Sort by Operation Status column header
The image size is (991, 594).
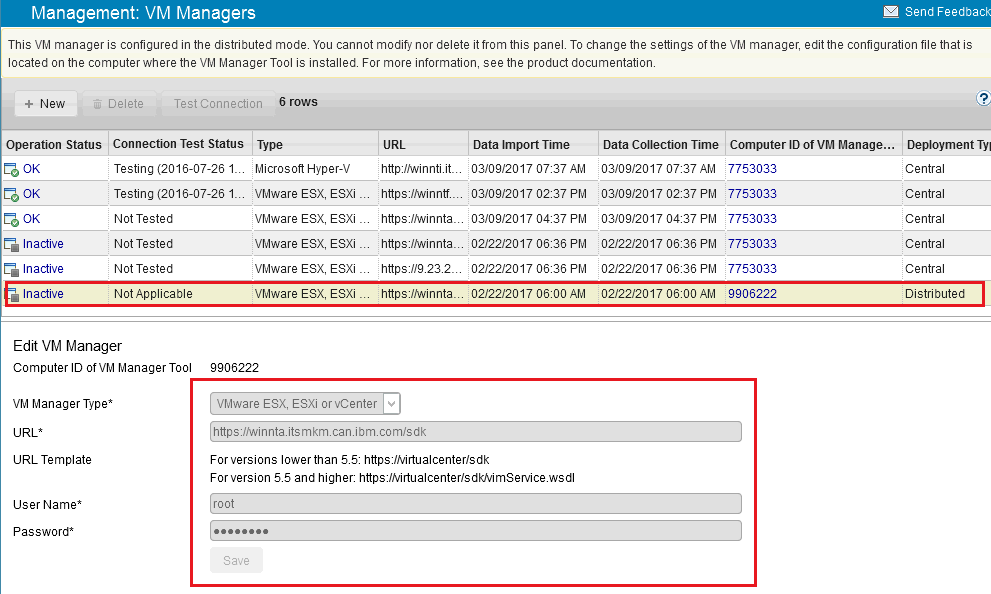click(54, 145)
